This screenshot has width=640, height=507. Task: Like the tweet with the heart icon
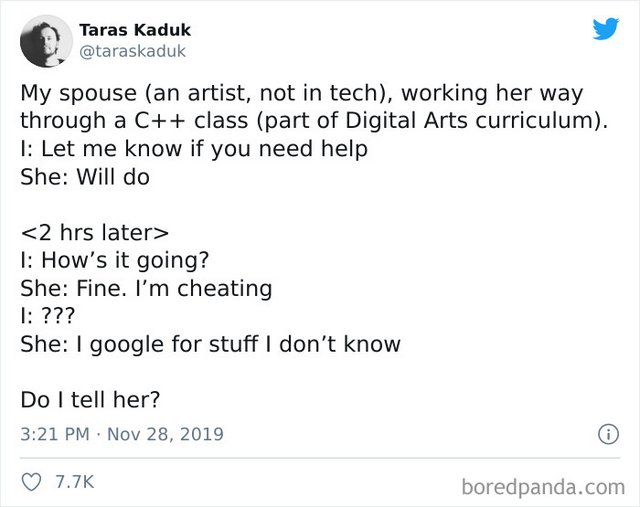coord(31,482)
